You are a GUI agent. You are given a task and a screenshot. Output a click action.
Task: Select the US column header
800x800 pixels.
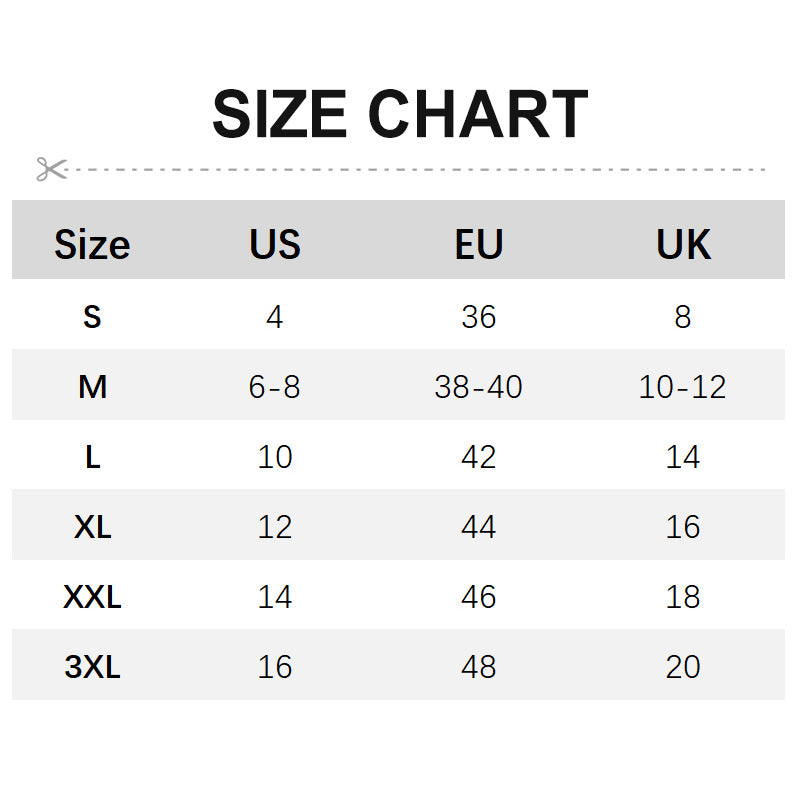[x=275, y=244]
